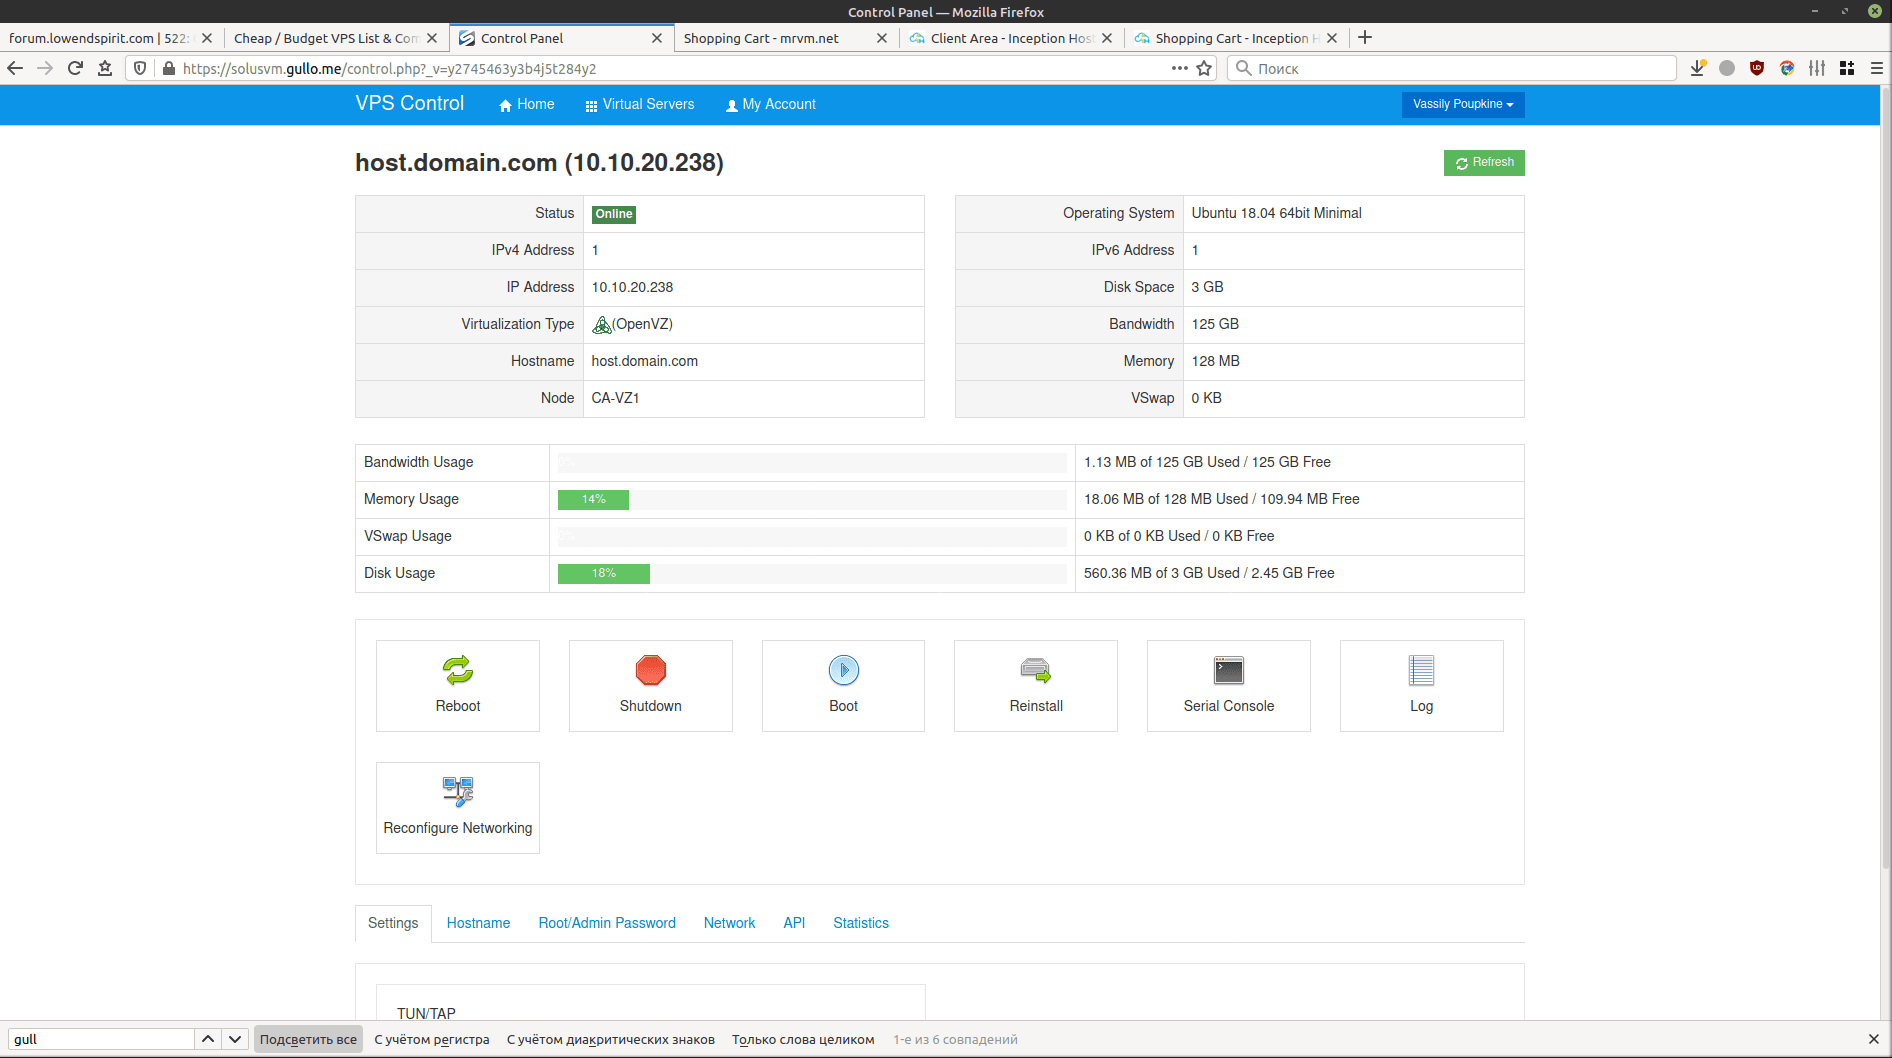Click the Disk Usage progress bar

811,573
